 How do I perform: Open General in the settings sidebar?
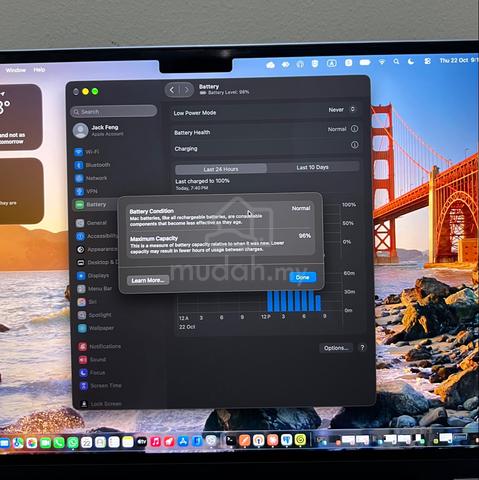click(91, 223)
